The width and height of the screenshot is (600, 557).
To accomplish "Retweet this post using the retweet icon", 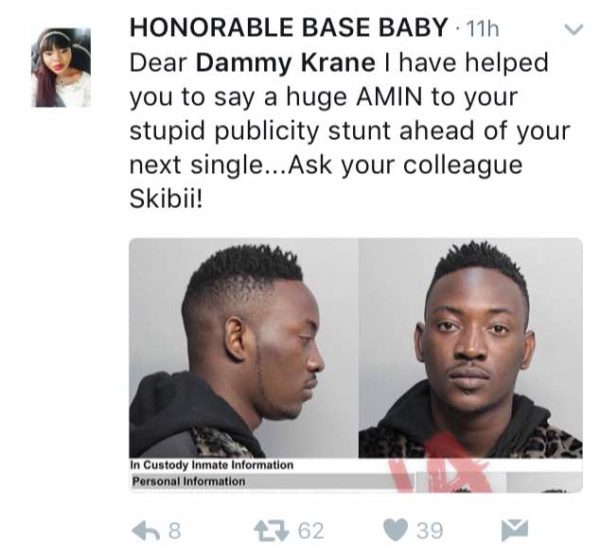I will [271, 531].
